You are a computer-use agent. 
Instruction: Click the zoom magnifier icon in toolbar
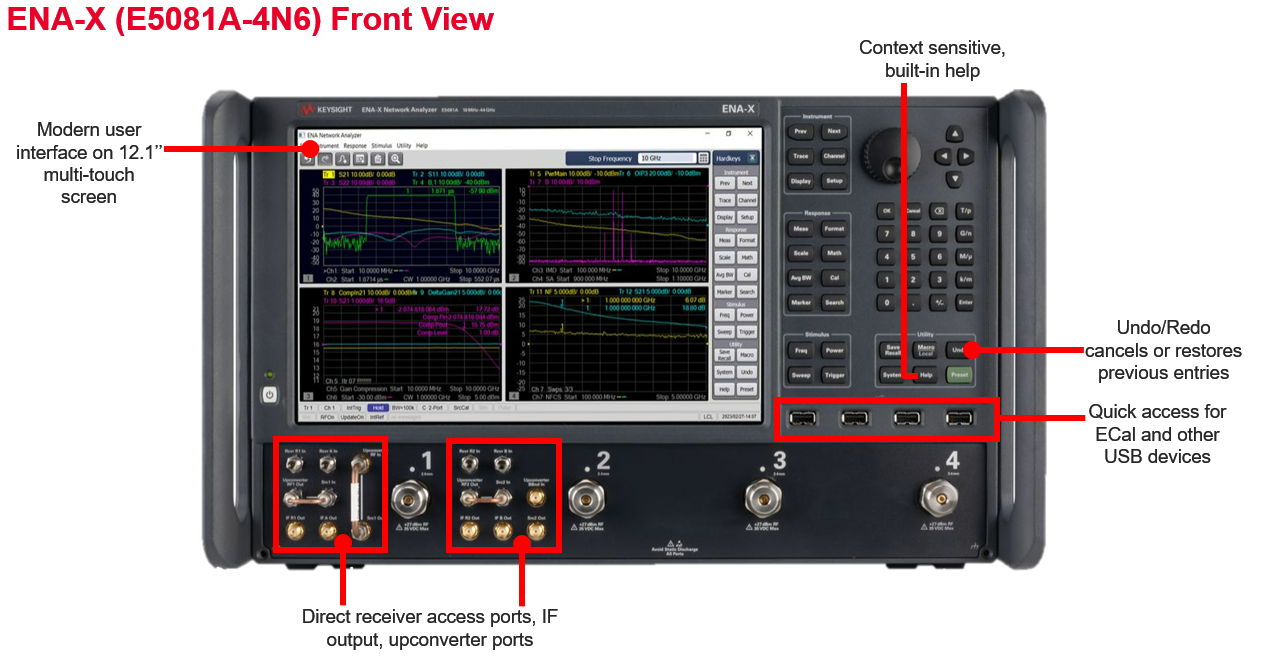point(396,158)
